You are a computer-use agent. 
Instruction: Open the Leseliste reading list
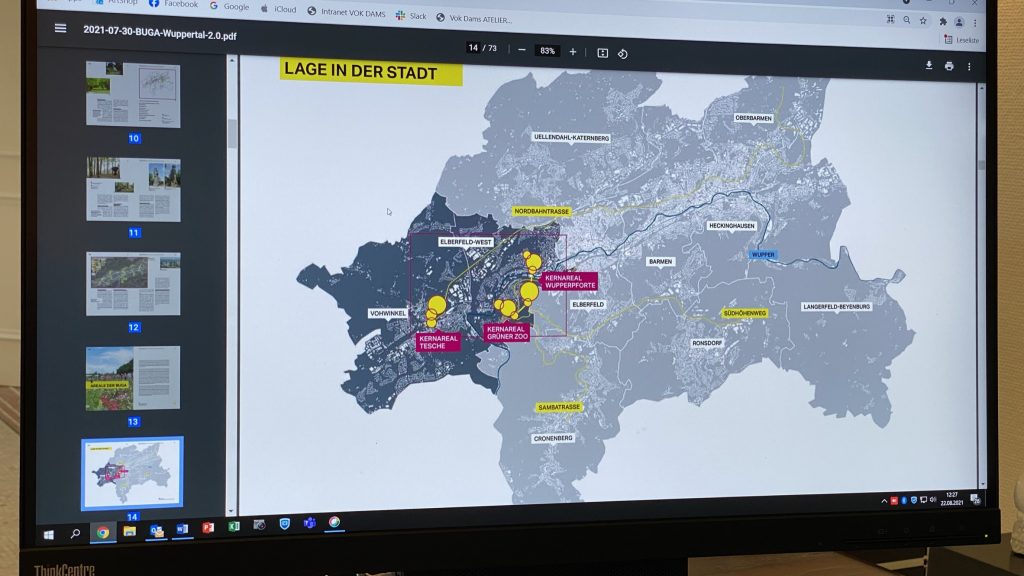point(961,40)
